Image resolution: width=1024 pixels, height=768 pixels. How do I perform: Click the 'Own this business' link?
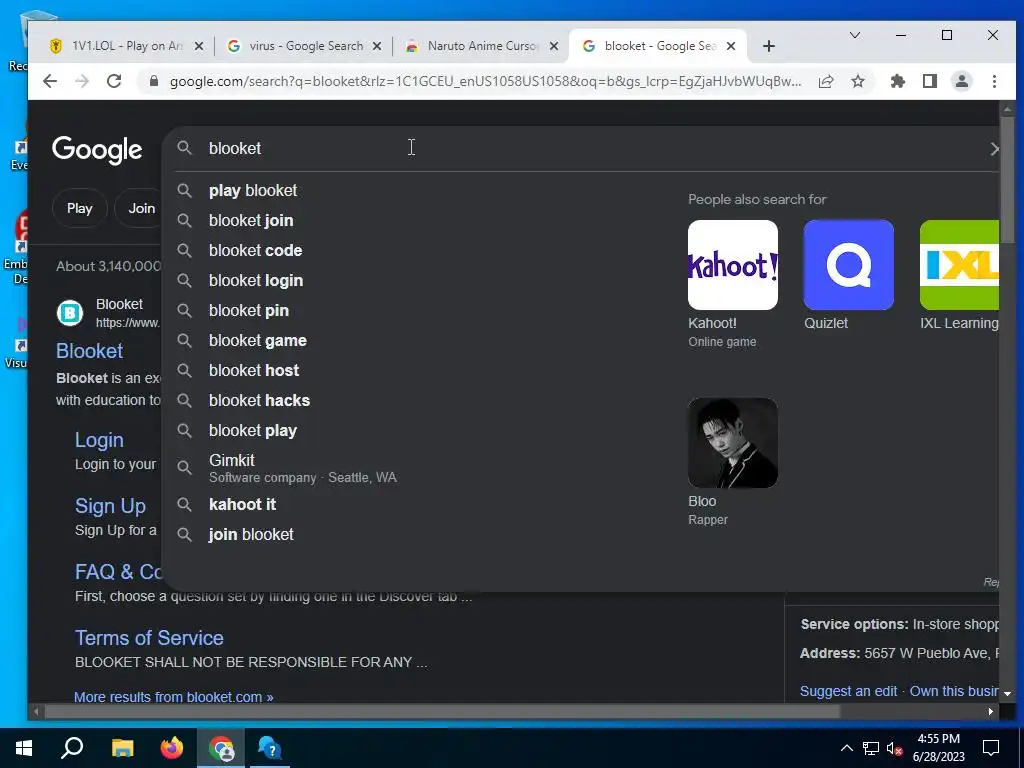[x=954, y=691]
